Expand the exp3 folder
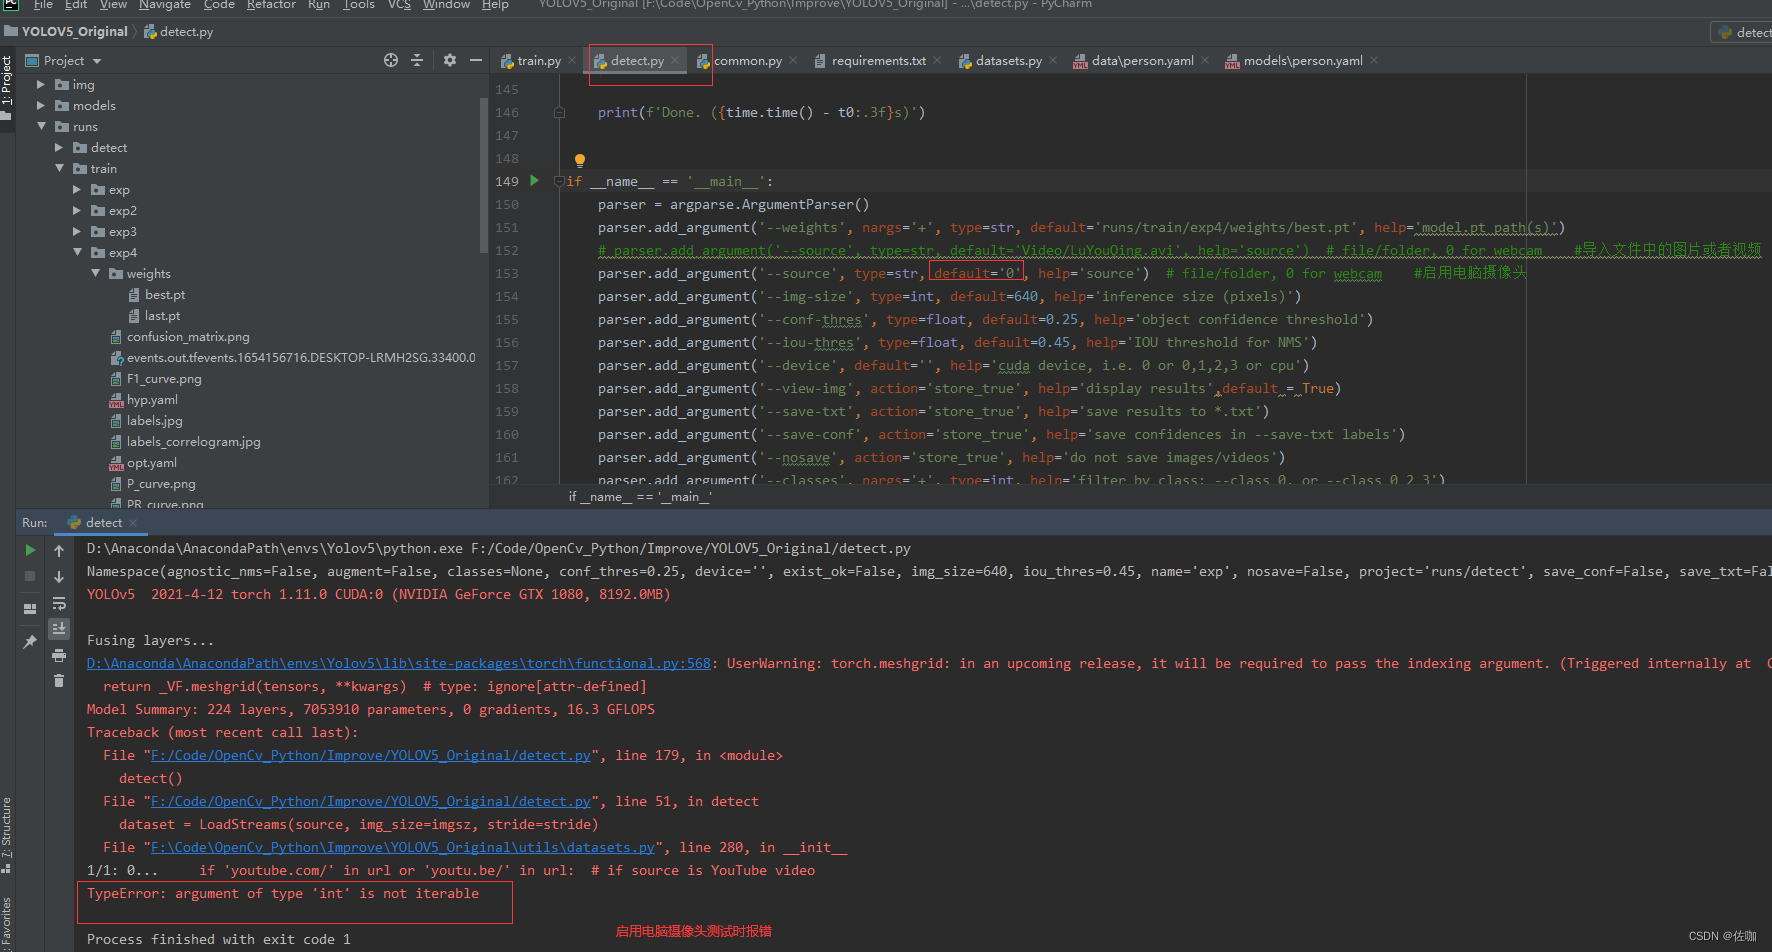 (x=77, y=232)
